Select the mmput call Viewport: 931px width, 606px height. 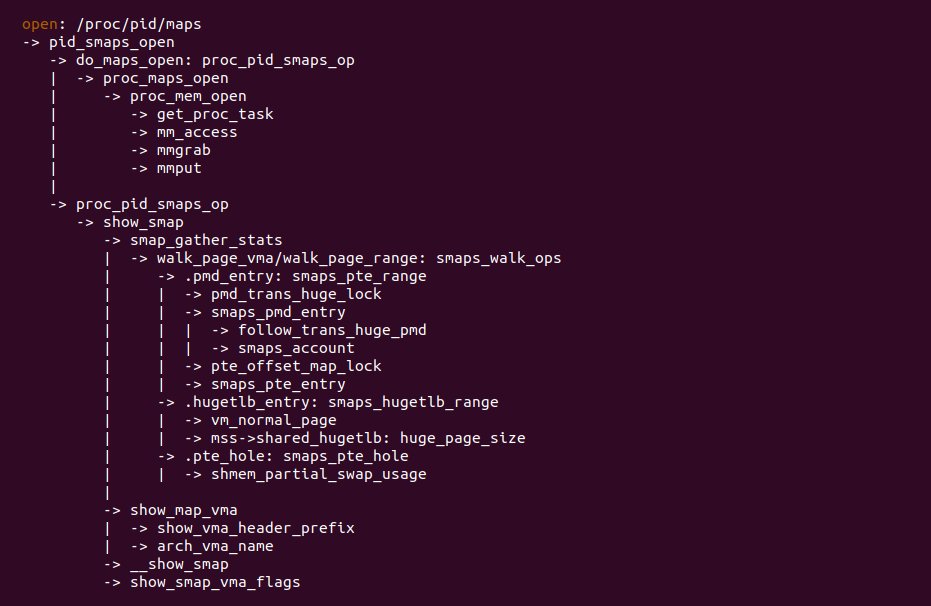(x=179, y=168)
